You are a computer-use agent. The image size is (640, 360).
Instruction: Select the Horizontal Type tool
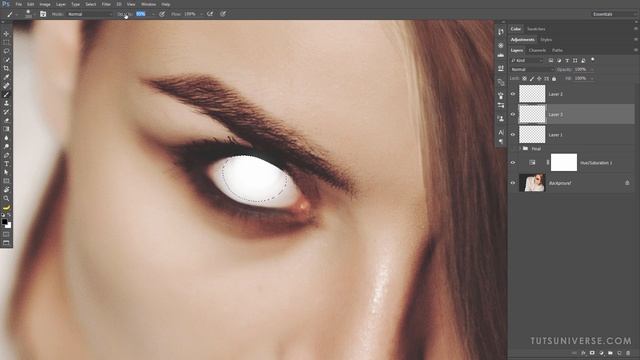point(6,164)
